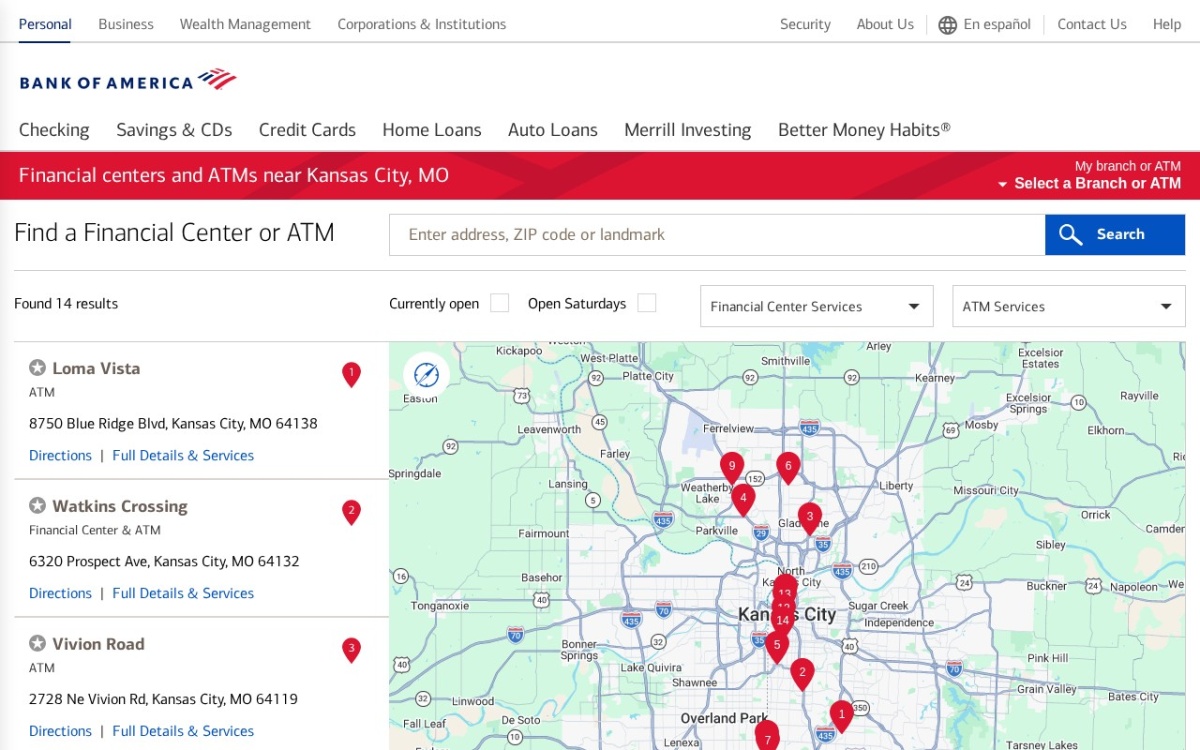Click map marker number 5
1200x750 pixels.
(x=777, y=646)
